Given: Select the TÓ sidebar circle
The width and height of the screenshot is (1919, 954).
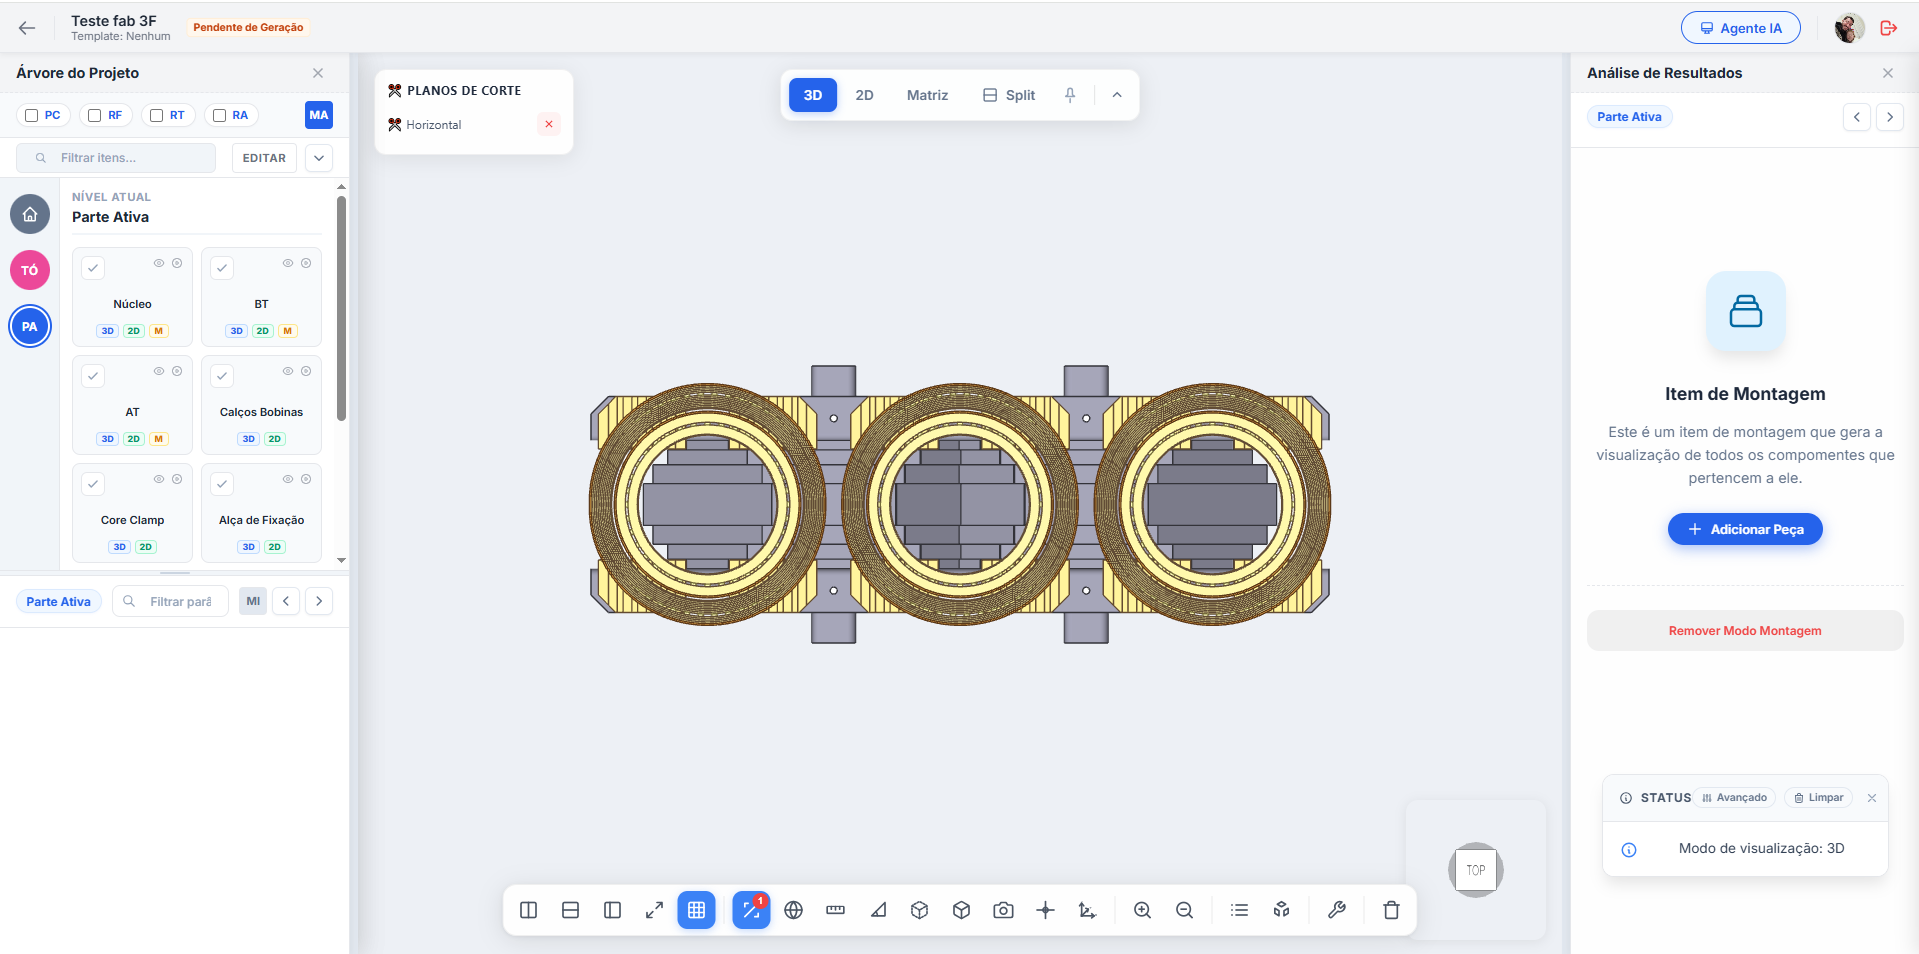Looking at the screenshot, I should 30,270.
